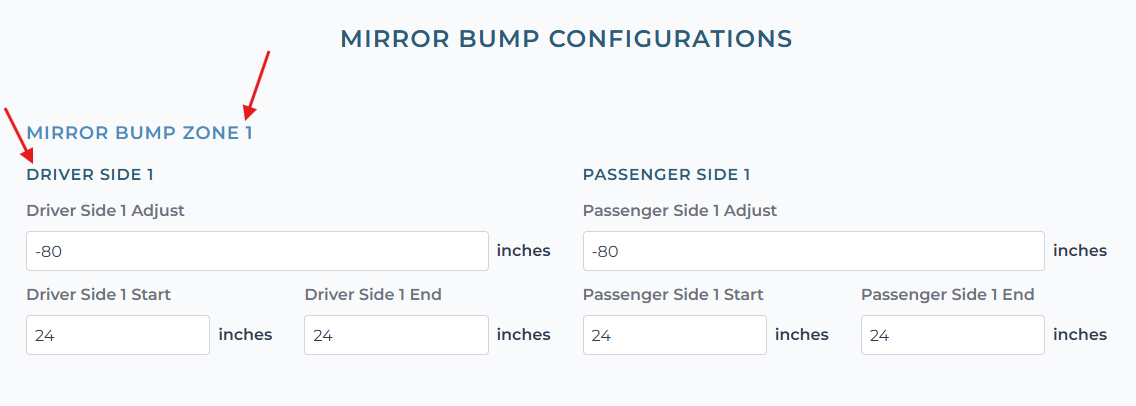
Task: Select the Passenger Side 1 End input box
Action: click(952, 335)
